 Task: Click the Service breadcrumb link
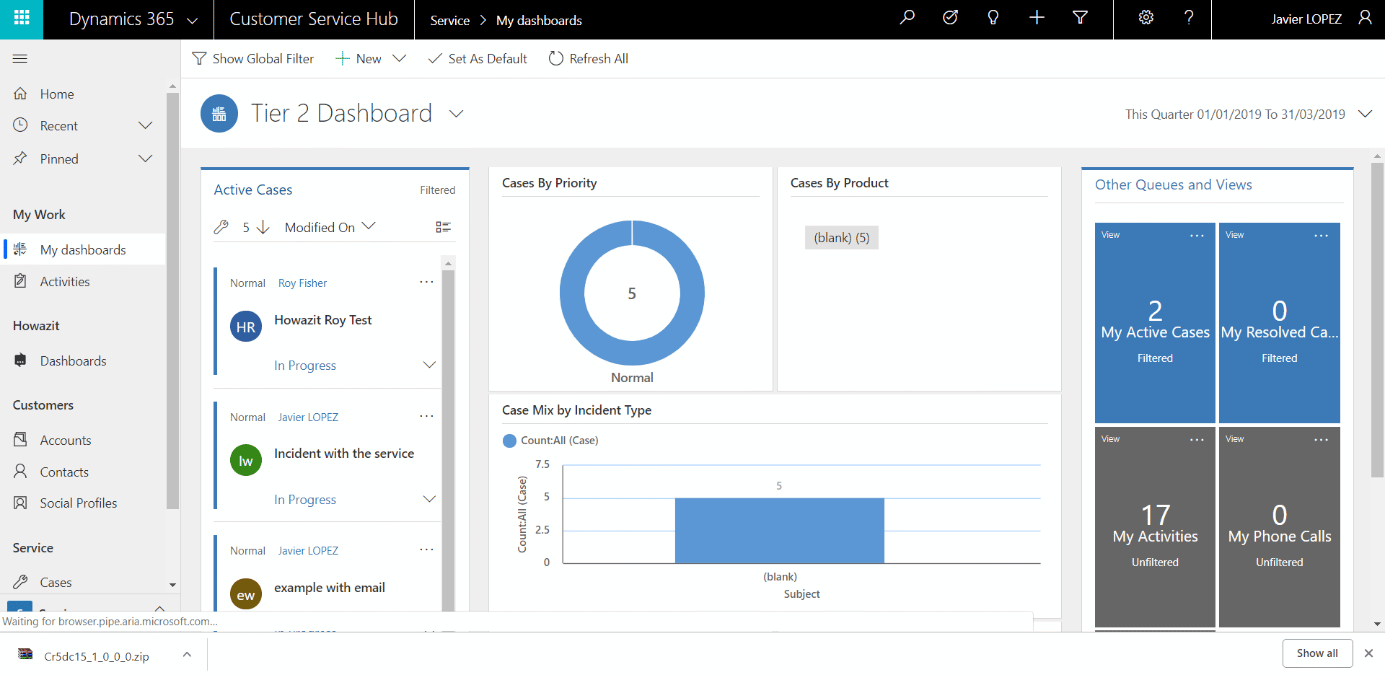(x=450, y=20)
